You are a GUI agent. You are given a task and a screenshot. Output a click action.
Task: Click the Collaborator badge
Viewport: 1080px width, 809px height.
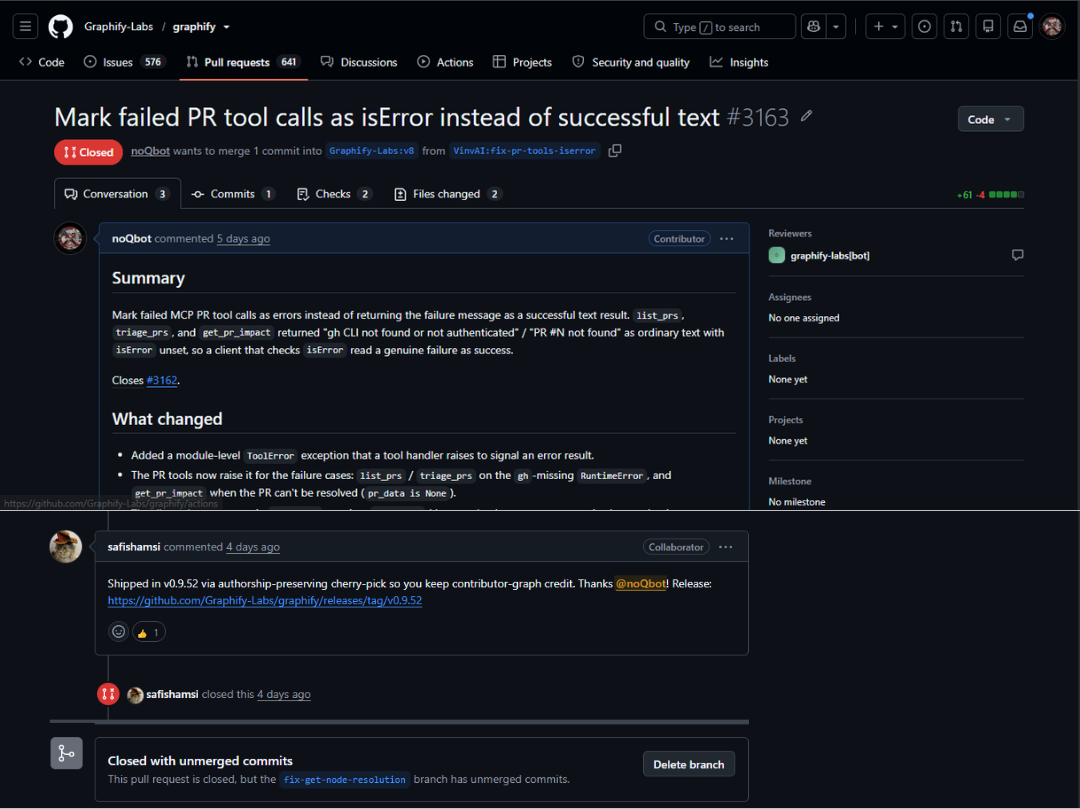[676, 547]
